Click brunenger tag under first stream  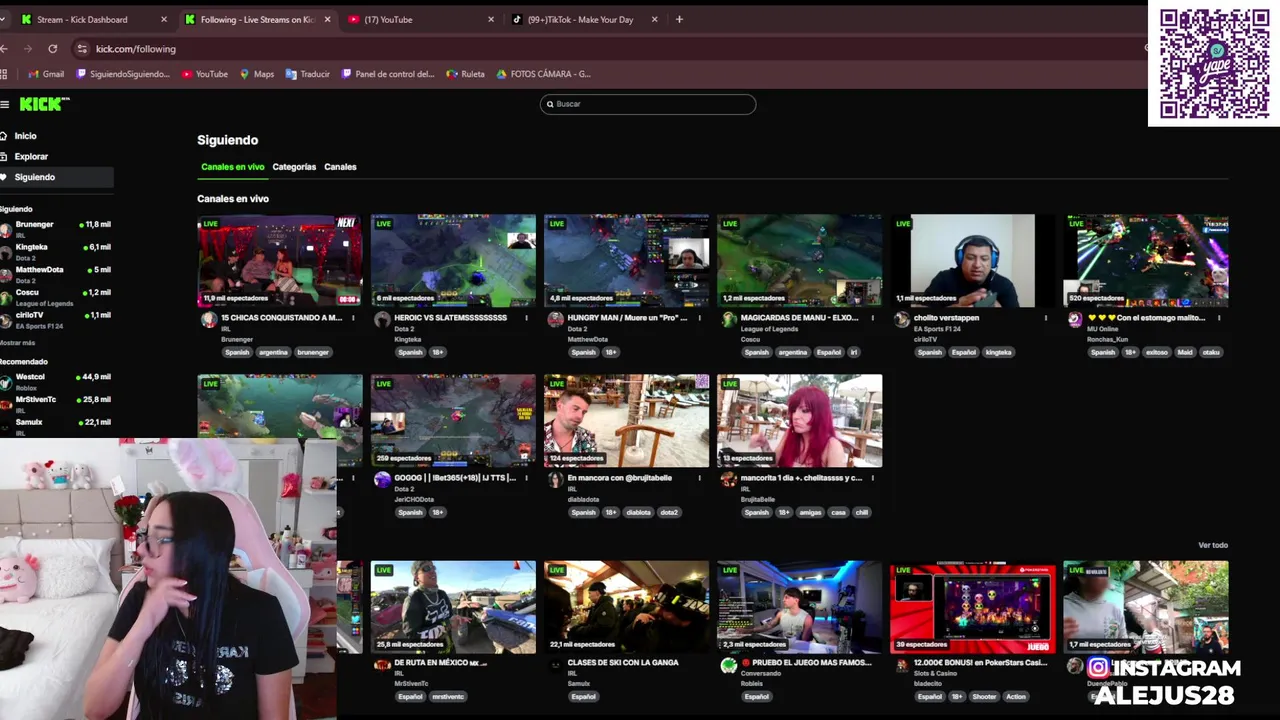point(313,352)
